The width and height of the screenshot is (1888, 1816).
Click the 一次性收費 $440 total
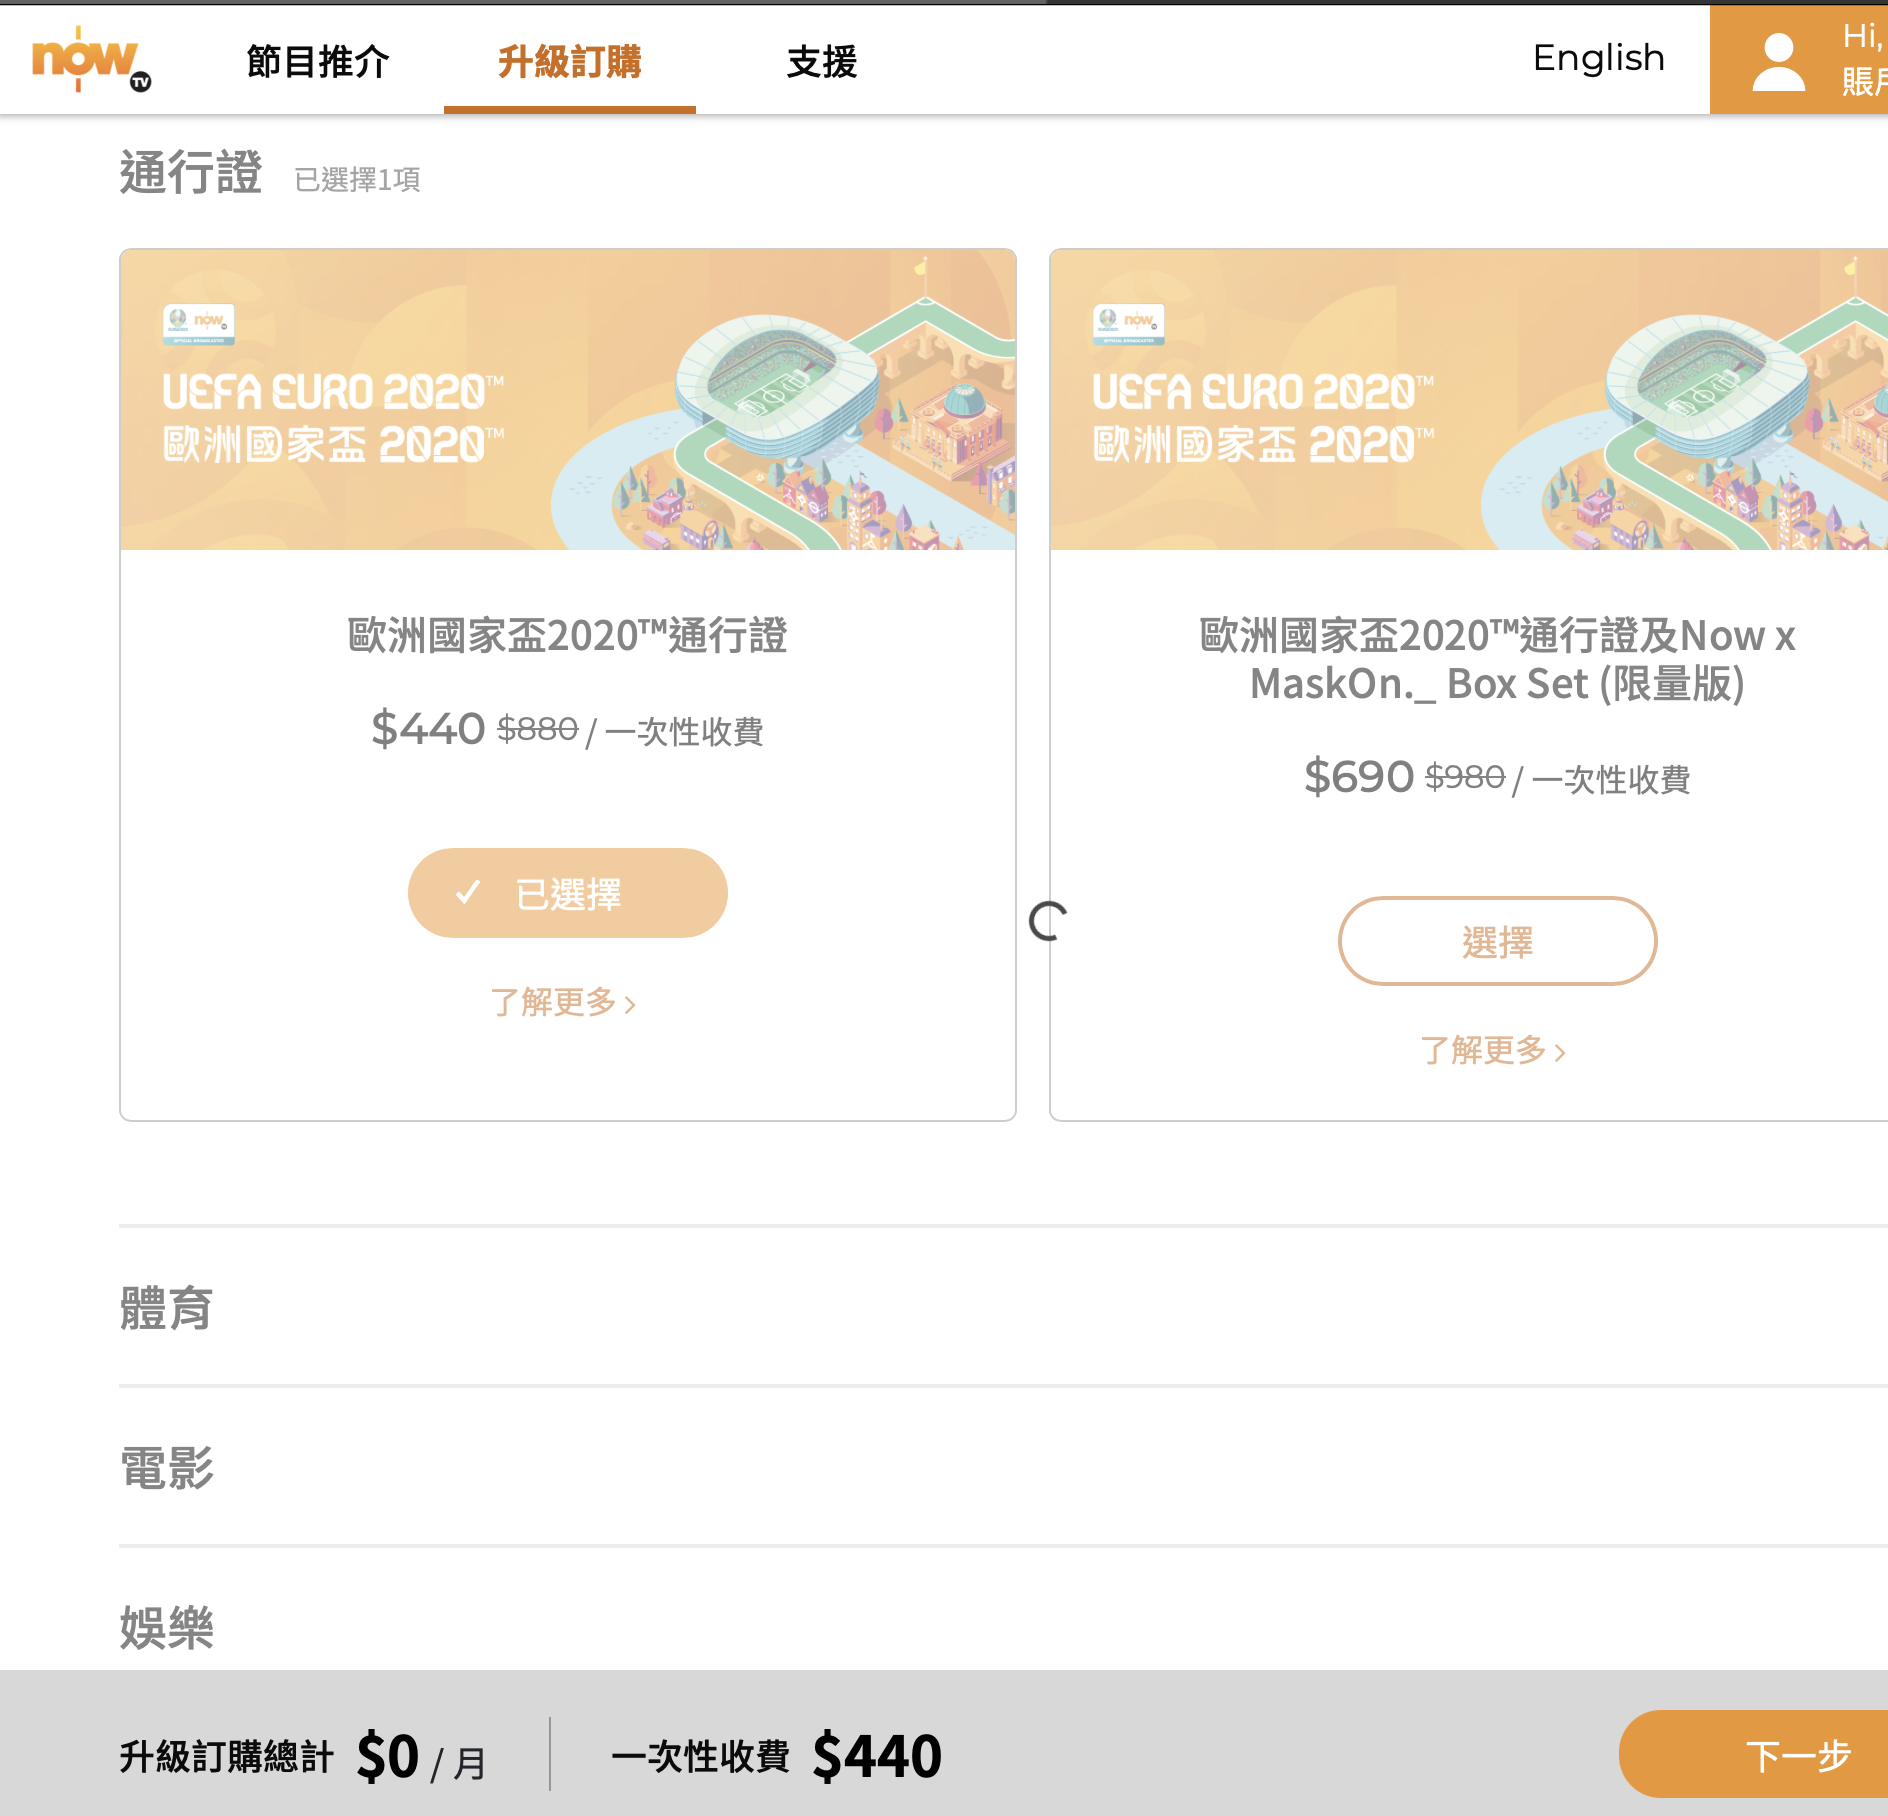776,1755
